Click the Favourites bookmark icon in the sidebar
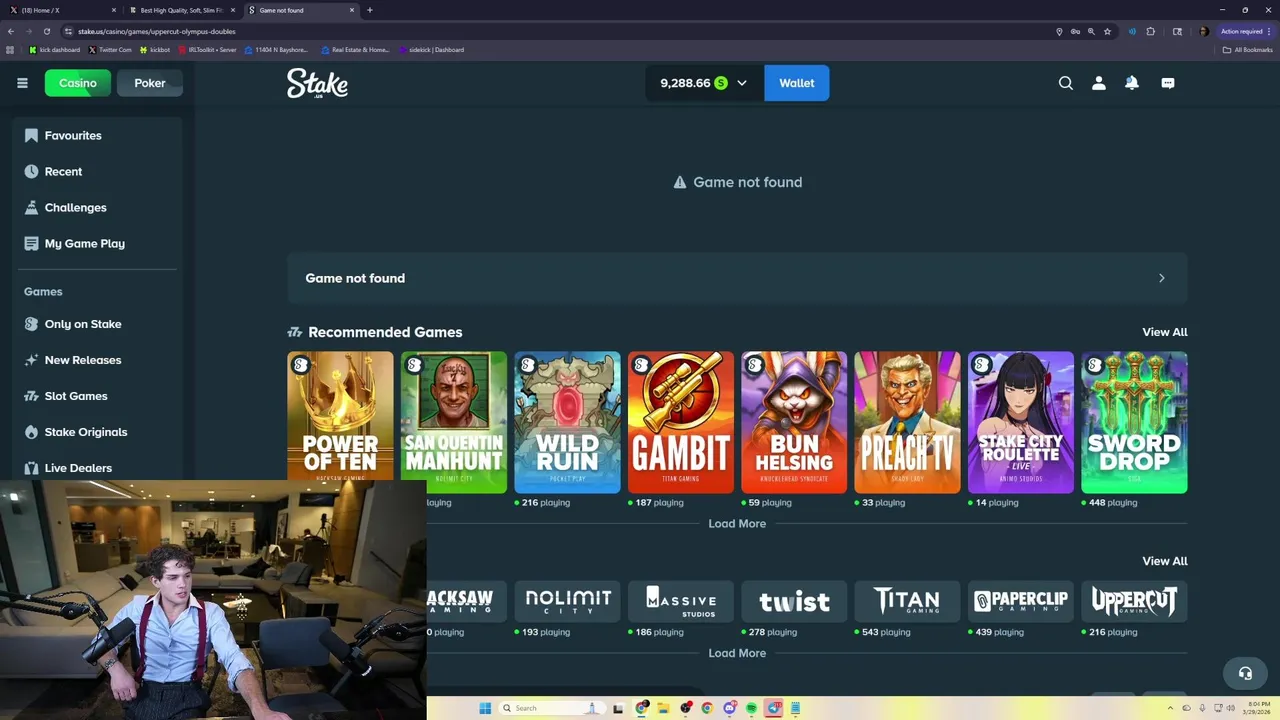Screen dimensions: 1280x720 tap(31, 135)
